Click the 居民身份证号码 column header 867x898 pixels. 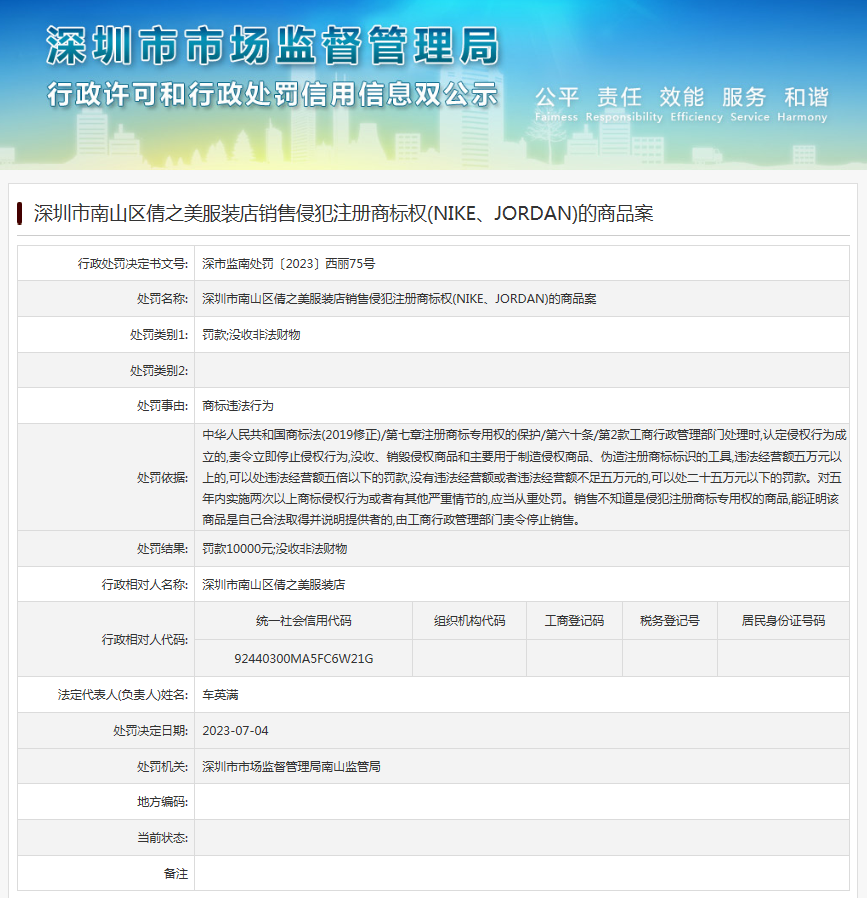pyautogui.click(x=783, y=621)
